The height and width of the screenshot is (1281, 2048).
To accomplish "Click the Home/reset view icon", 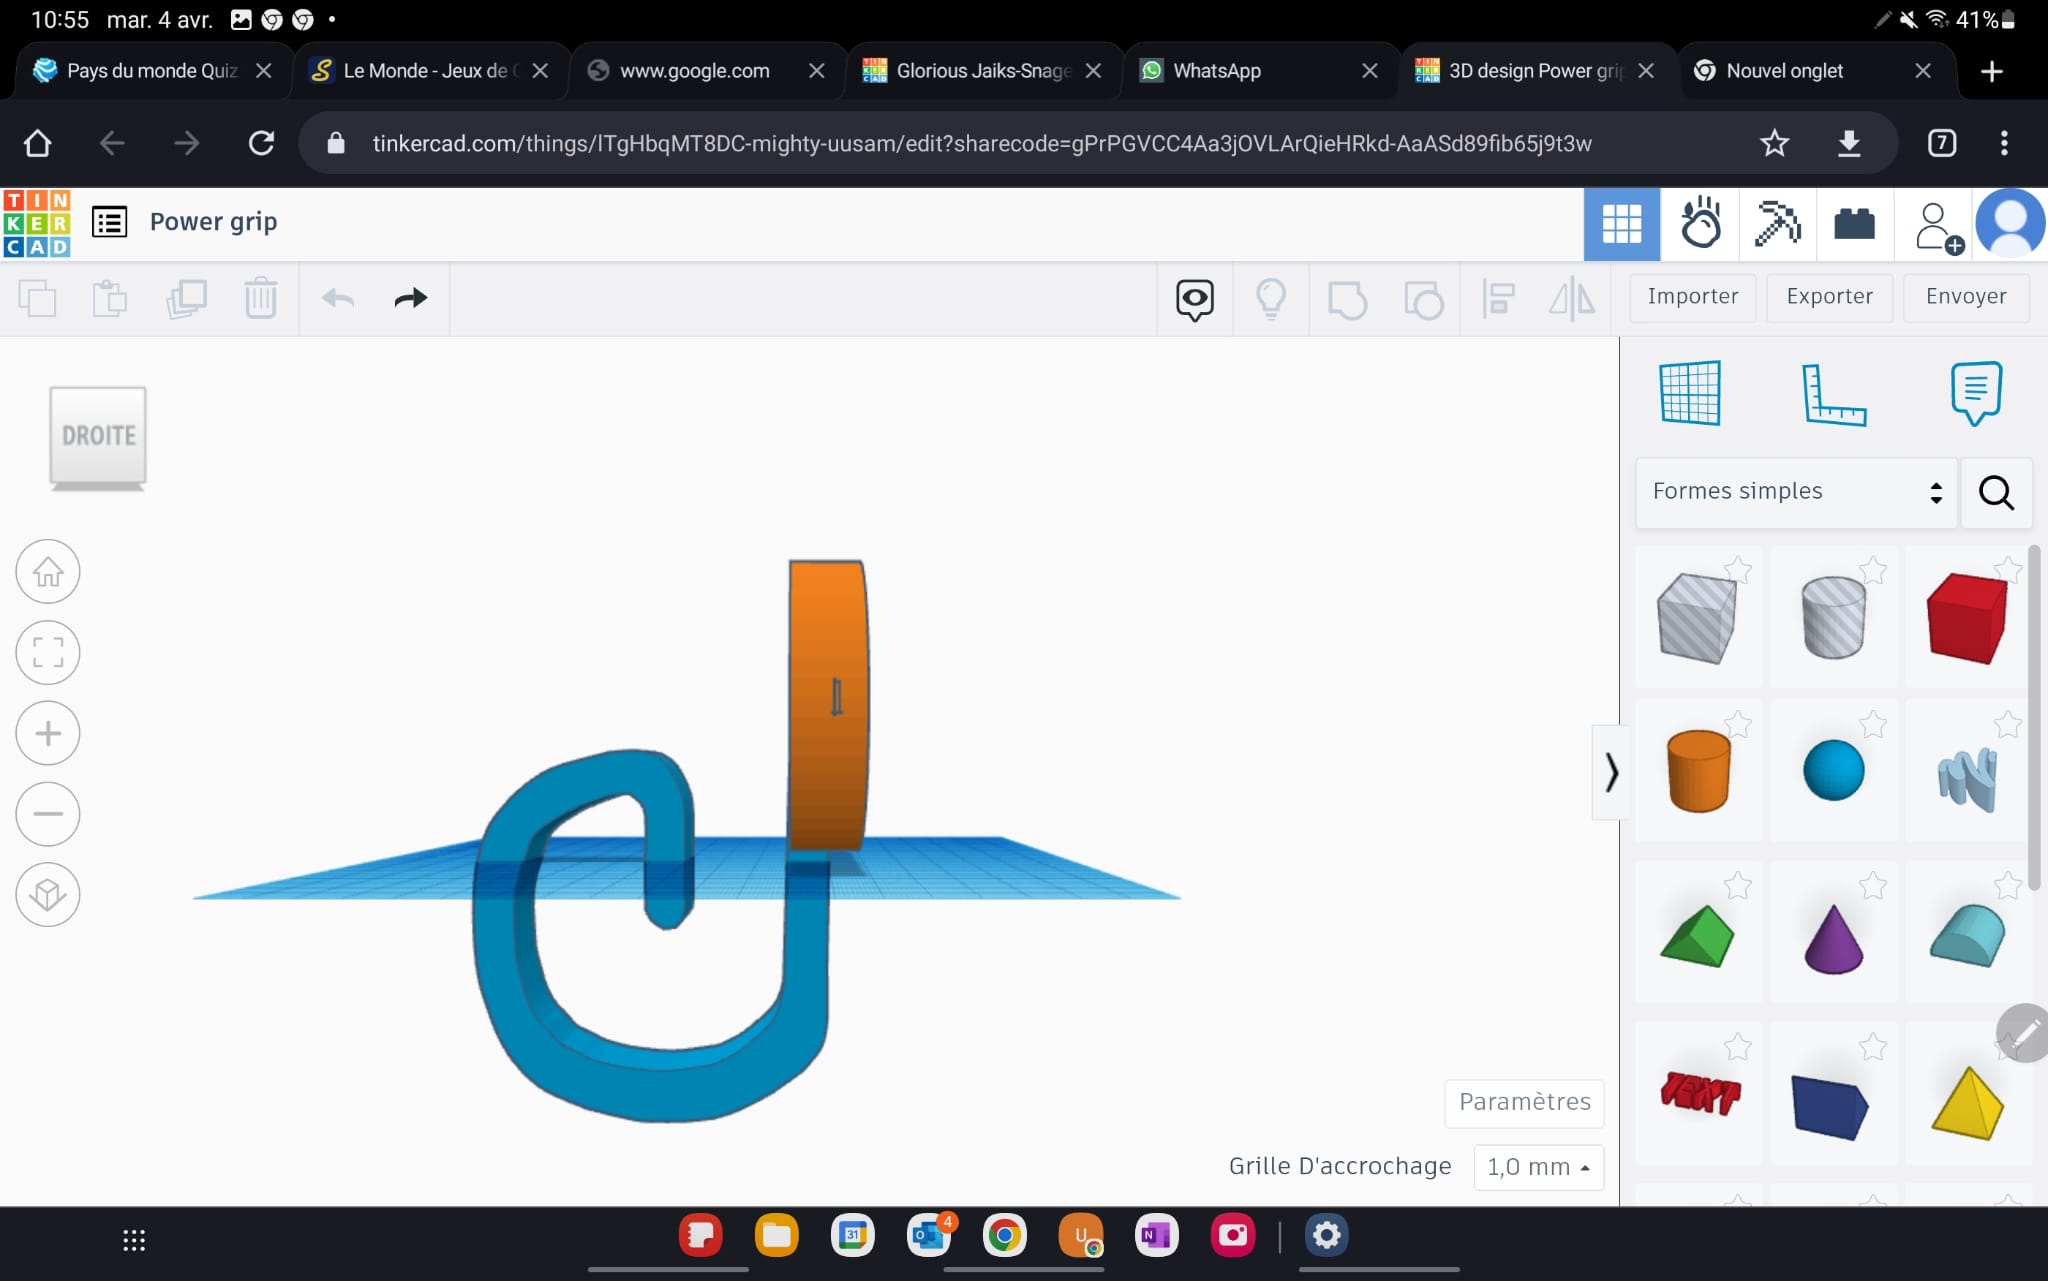I will 47,571.
